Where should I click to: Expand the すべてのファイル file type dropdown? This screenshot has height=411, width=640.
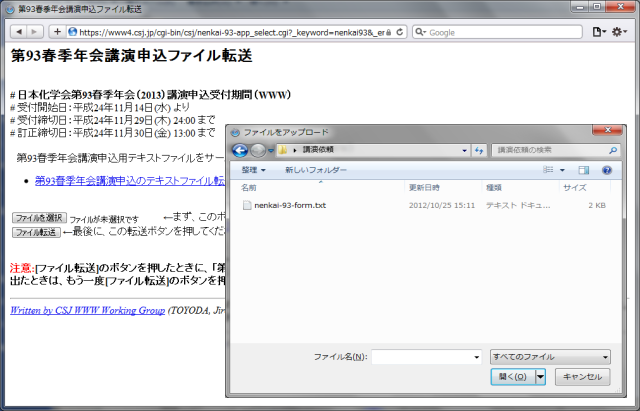(x=550, y=356)
